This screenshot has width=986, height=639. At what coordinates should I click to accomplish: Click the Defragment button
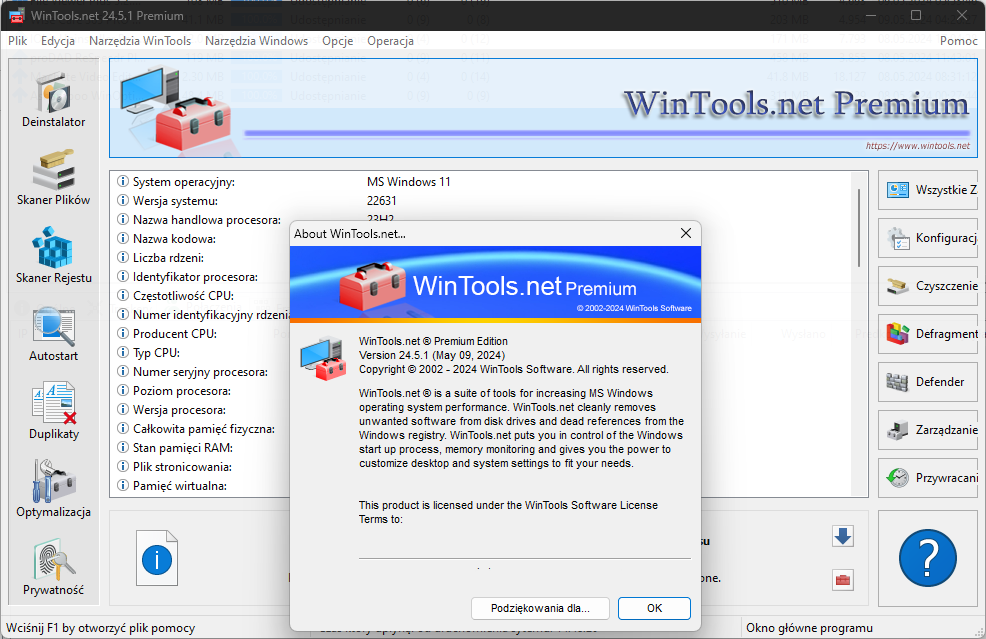(x=928, y=334)
